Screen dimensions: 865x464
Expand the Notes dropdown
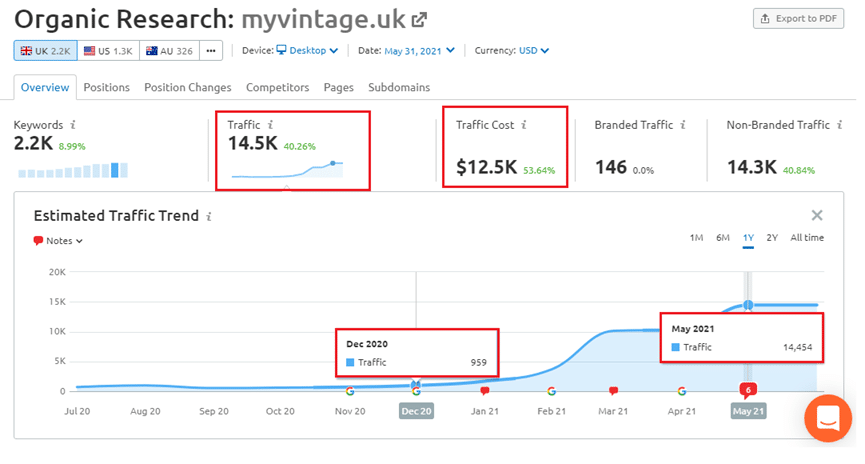coord(58,241)
